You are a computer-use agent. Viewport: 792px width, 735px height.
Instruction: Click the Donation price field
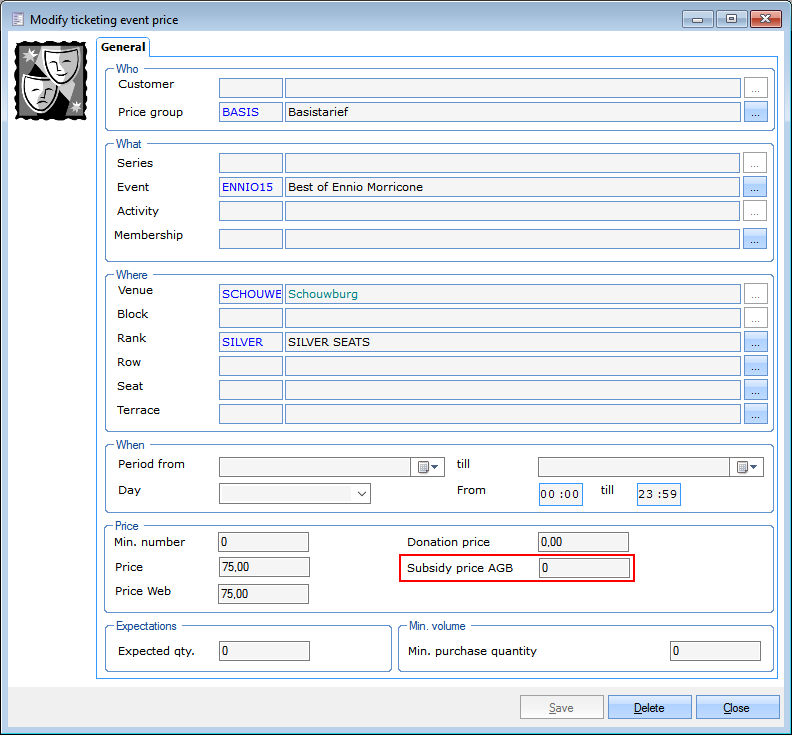tap(583, 542)
